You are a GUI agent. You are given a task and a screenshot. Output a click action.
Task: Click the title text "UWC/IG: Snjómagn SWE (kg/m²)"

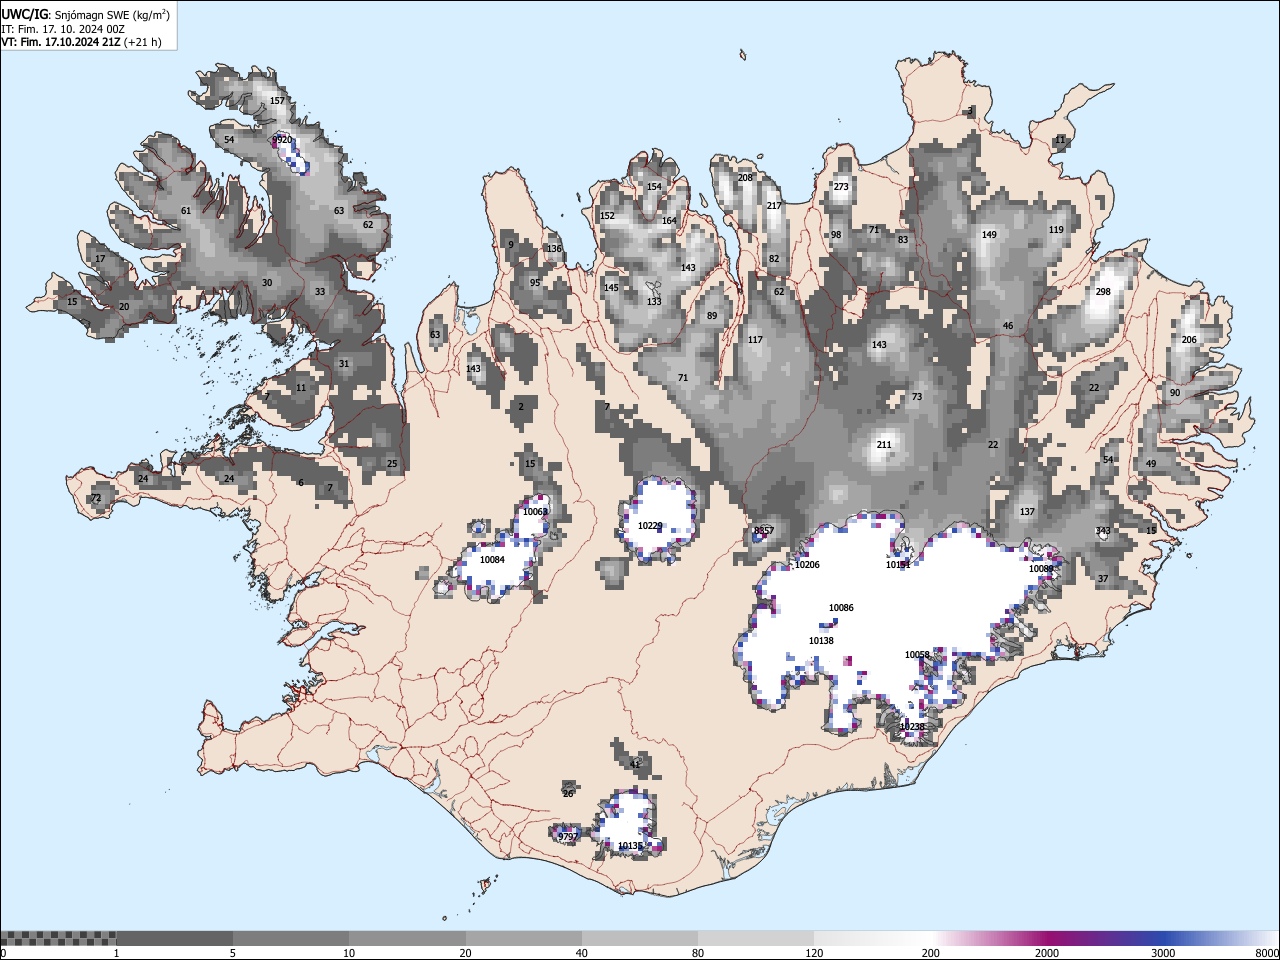coord(86,14)
